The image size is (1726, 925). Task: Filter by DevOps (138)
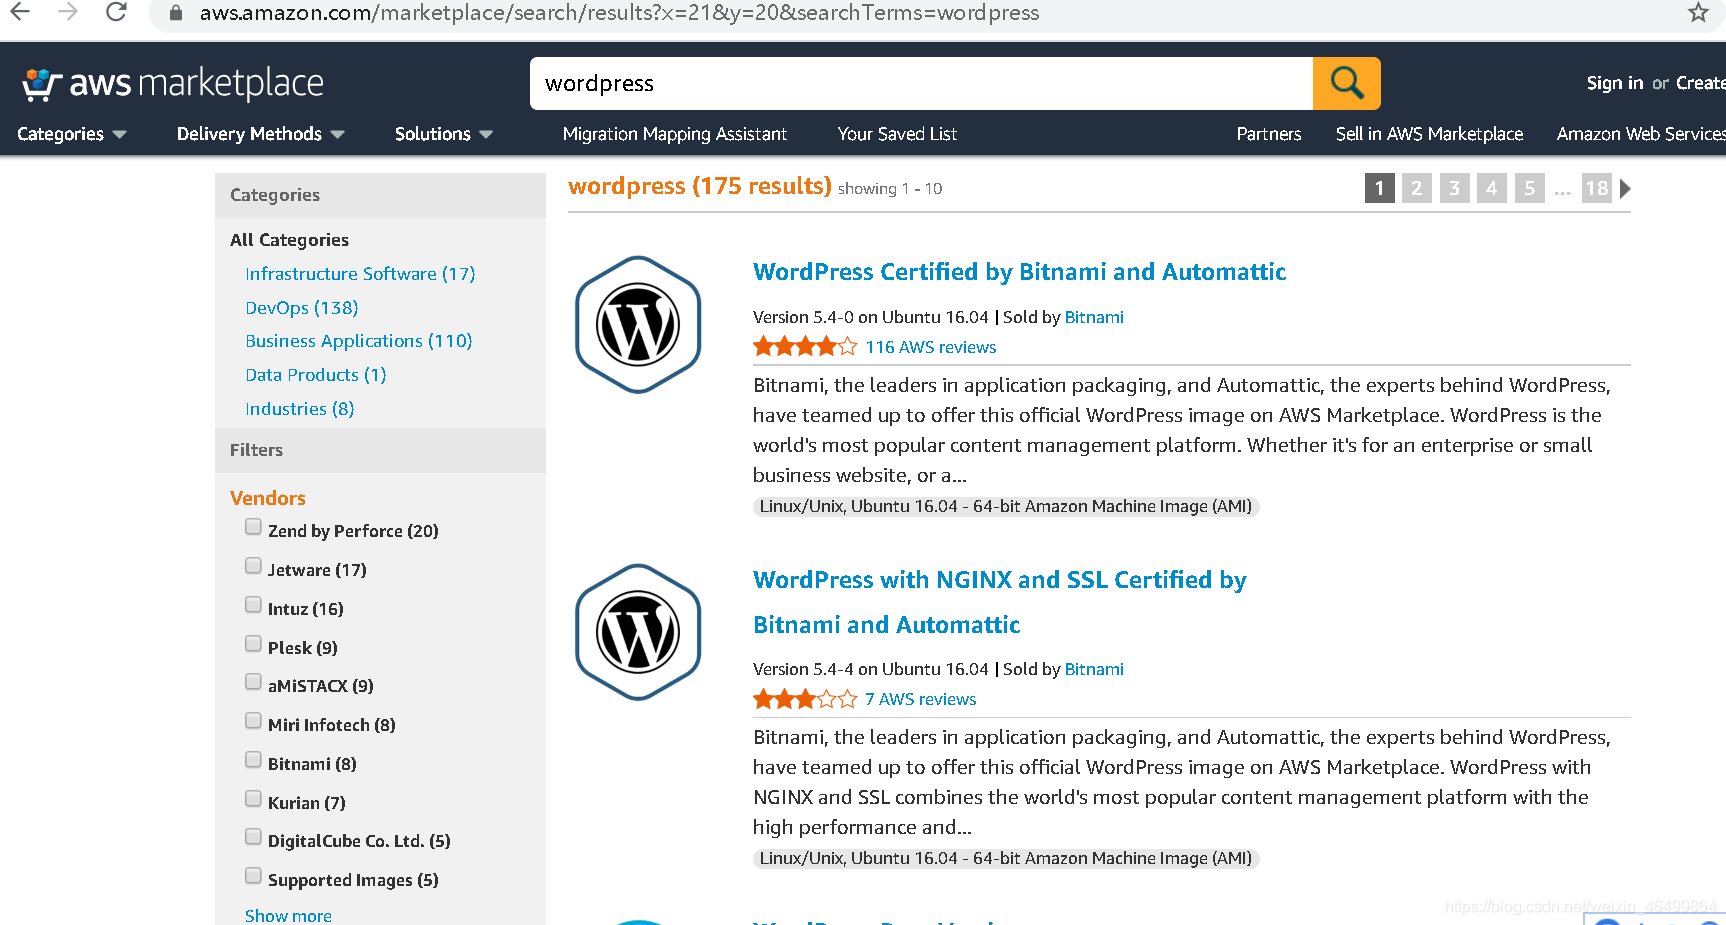[301, 308]
